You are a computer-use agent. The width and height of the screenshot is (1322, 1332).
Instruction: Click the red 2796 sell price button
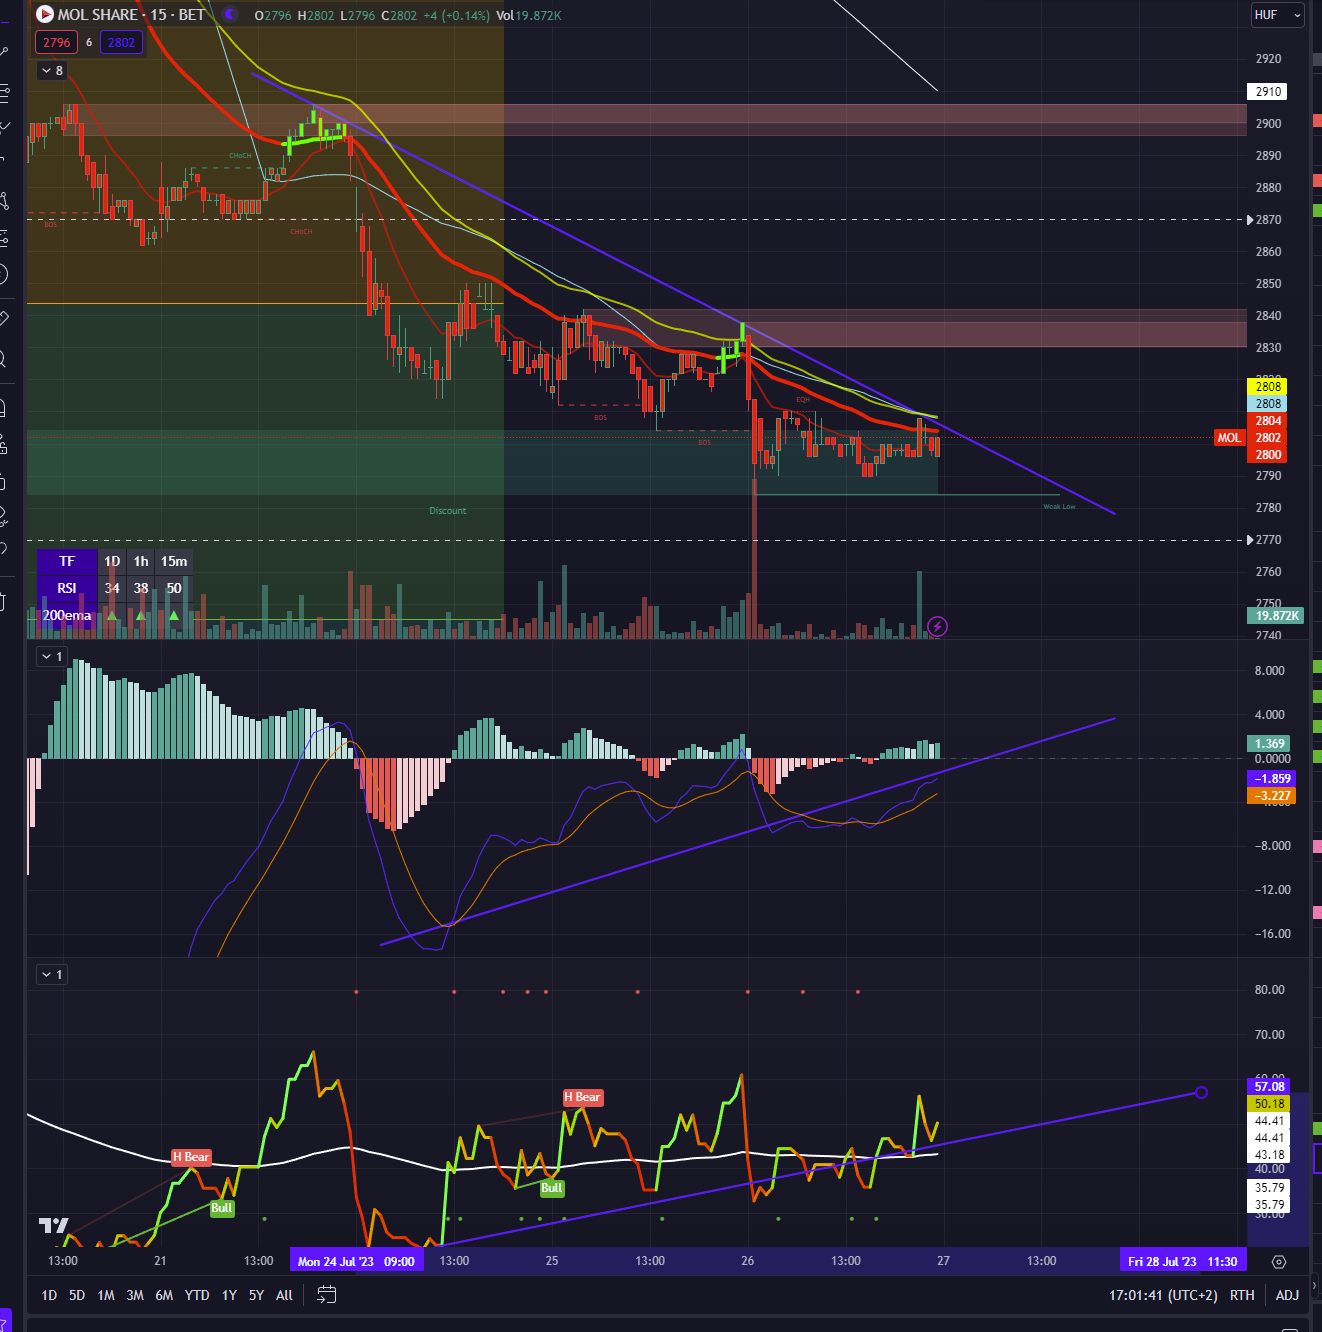(x=56, y=43)
